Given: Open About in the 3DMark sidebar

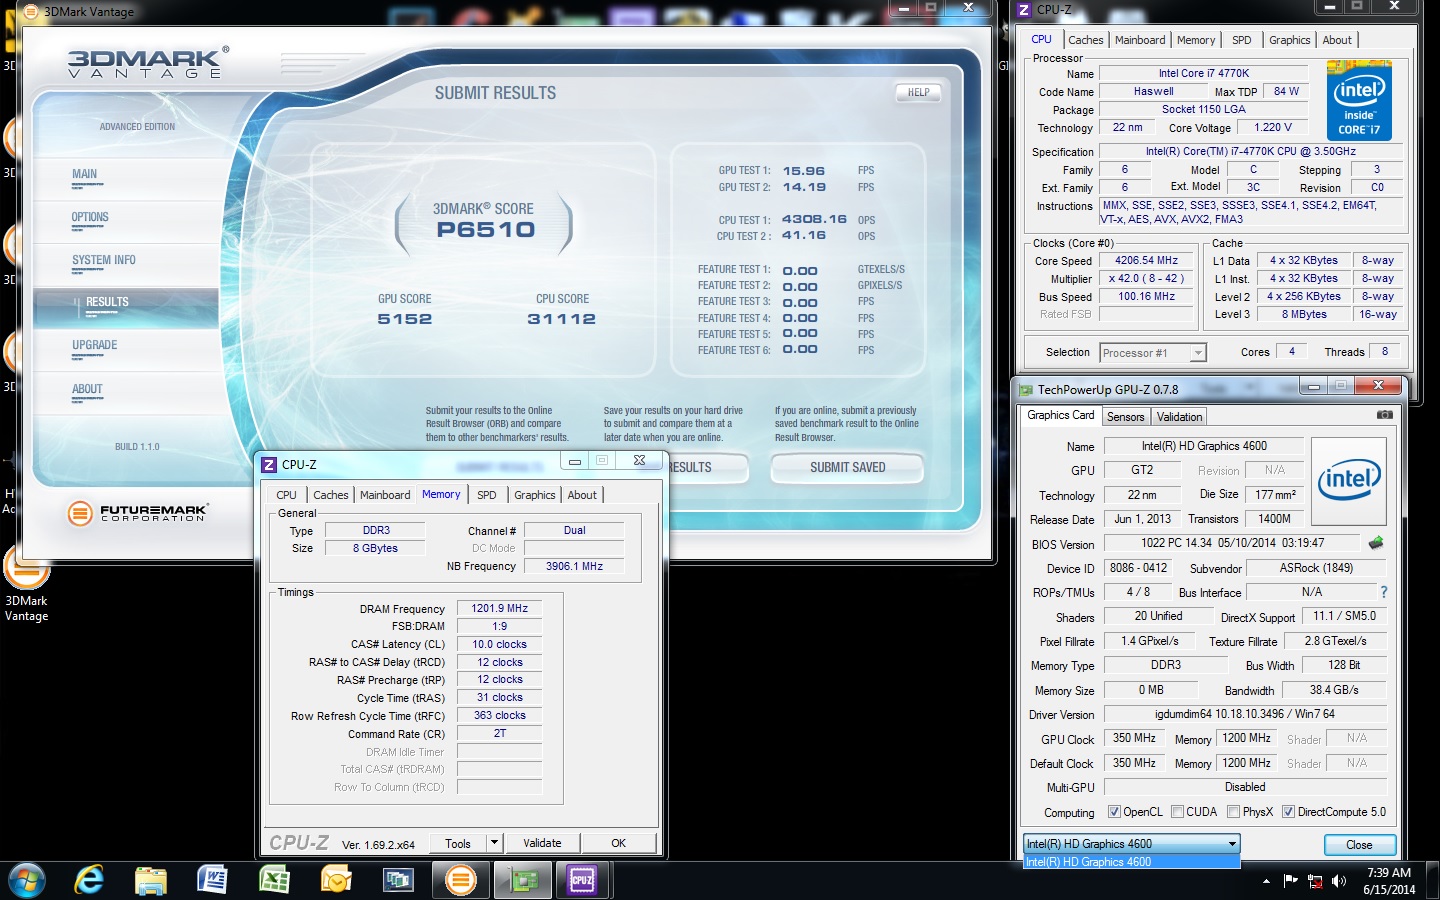Looking at the screenshot, I should [126, 394].
